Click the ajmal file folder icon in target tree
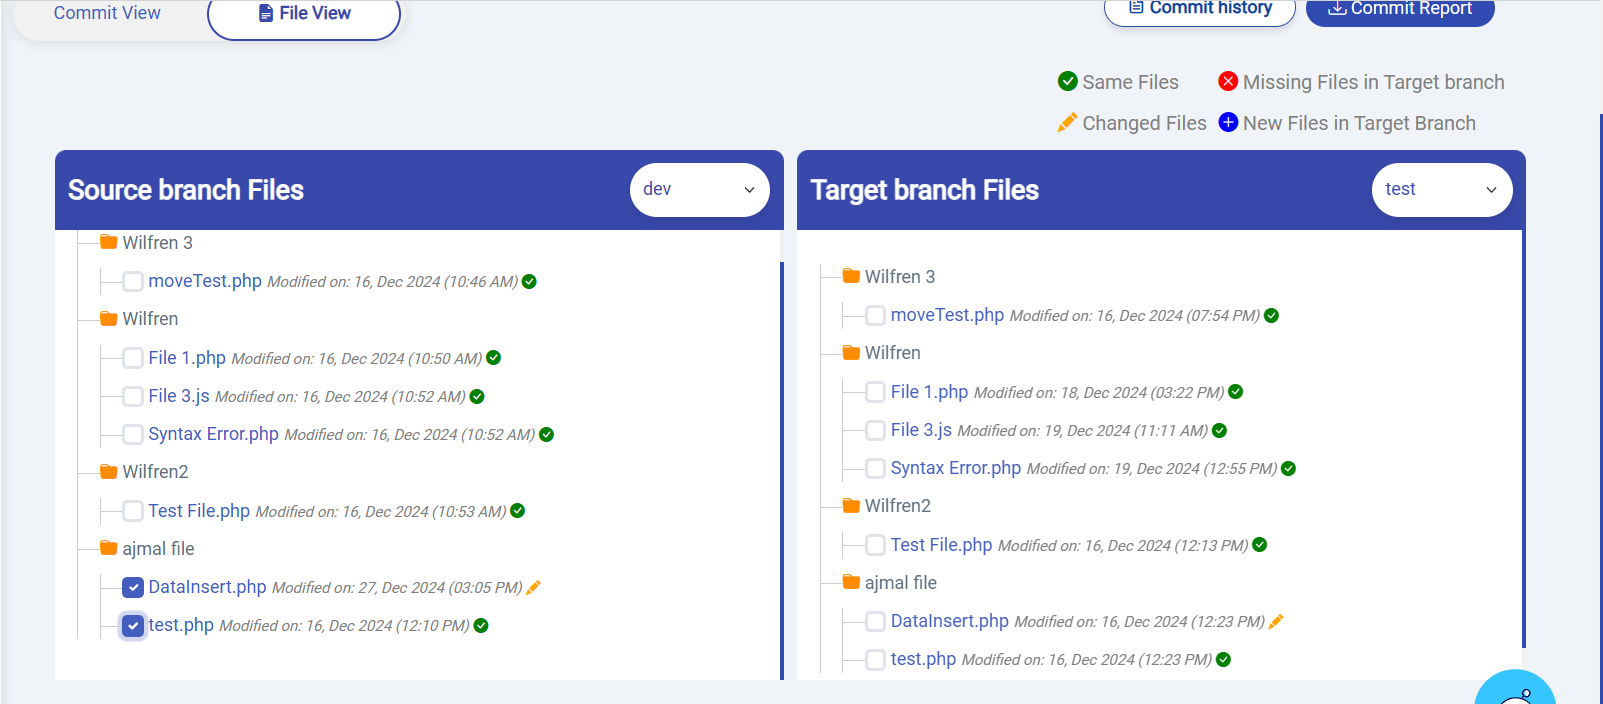Screen dimensions: 1603x704 point(851,582)
